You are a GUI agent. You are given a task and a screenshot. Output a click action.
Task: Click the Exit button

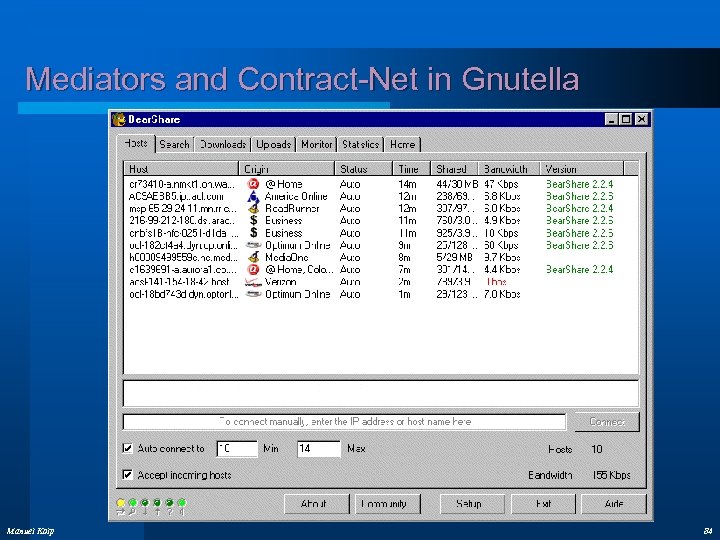[543, 504]
